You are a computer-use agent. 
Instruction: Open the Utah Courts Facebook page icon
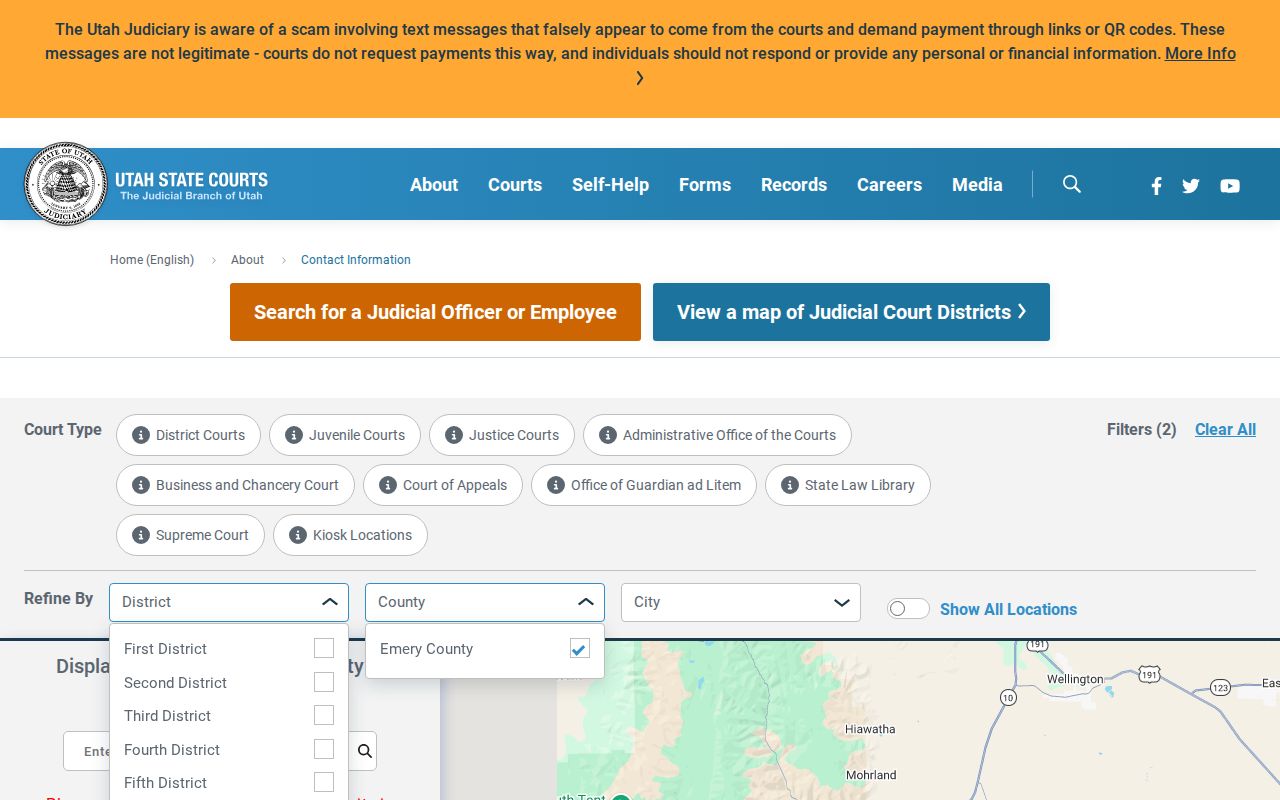pos(1156,186)
